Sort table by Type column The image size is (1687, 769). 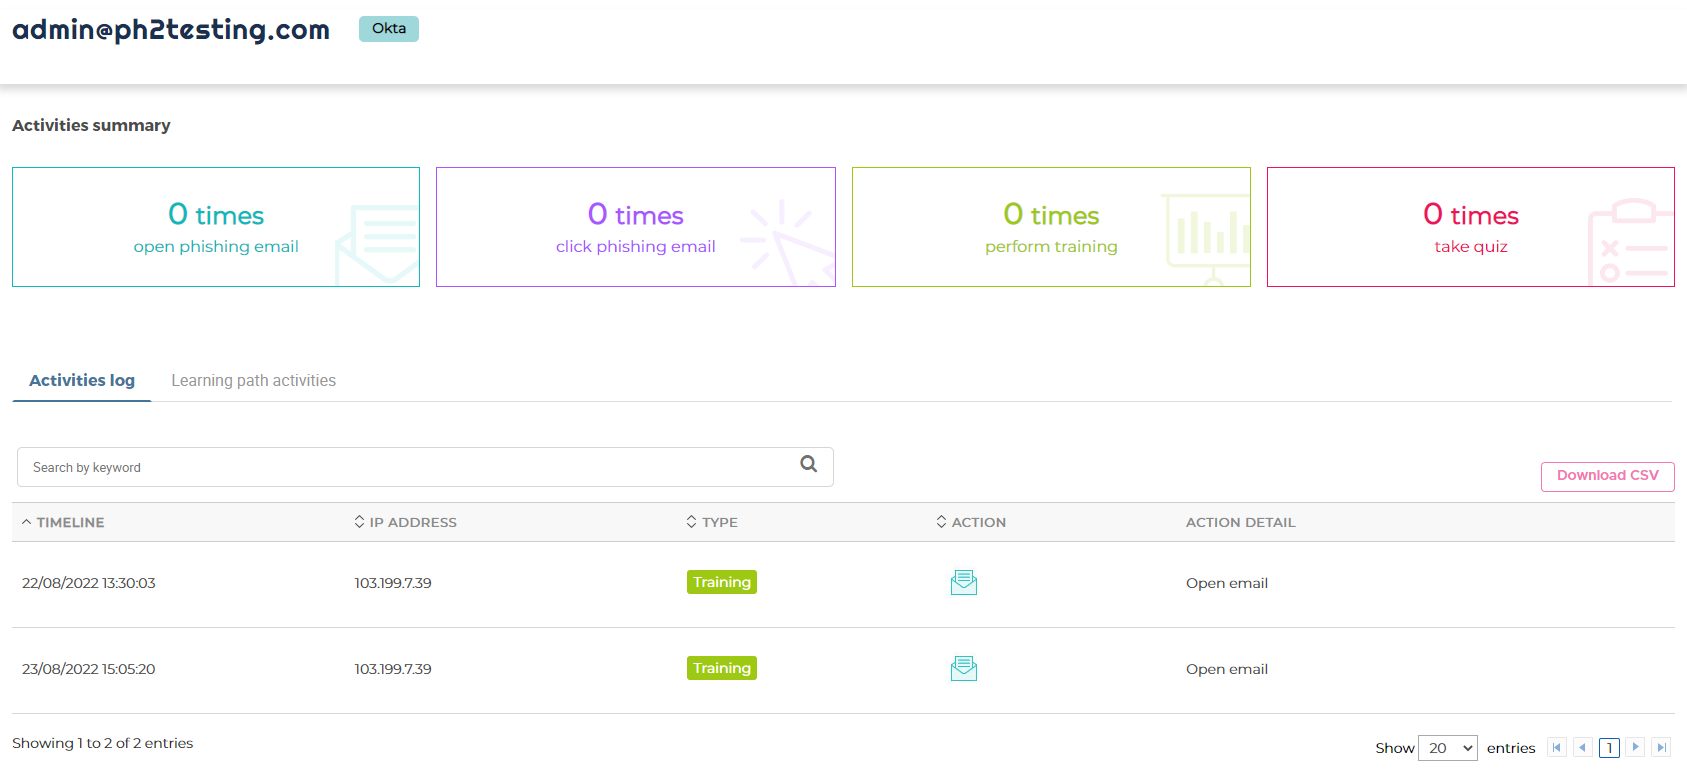(x=712, y=522)
